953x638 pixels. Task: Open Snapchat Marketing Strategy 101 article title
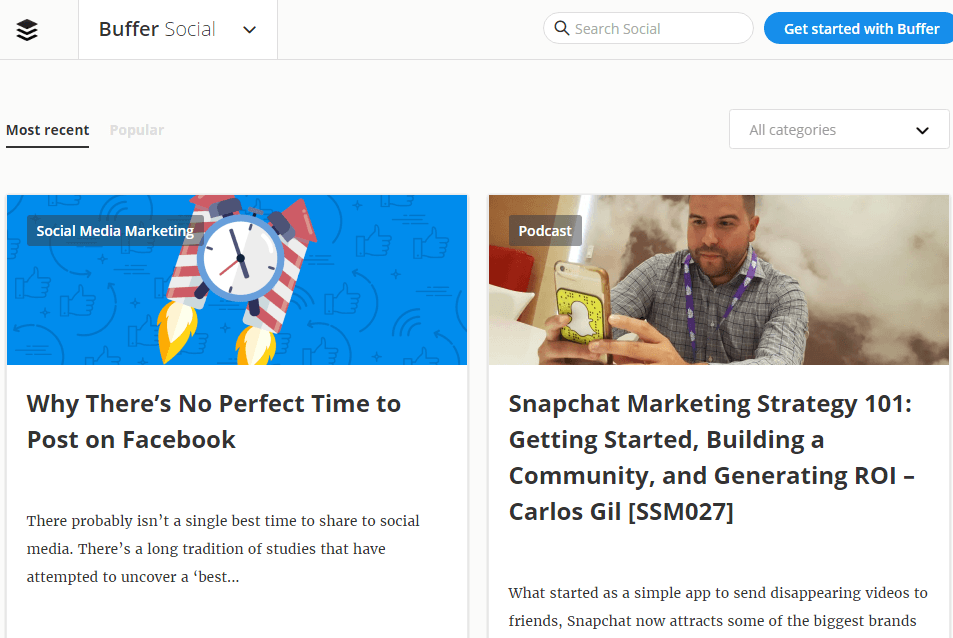coord(711,457)
